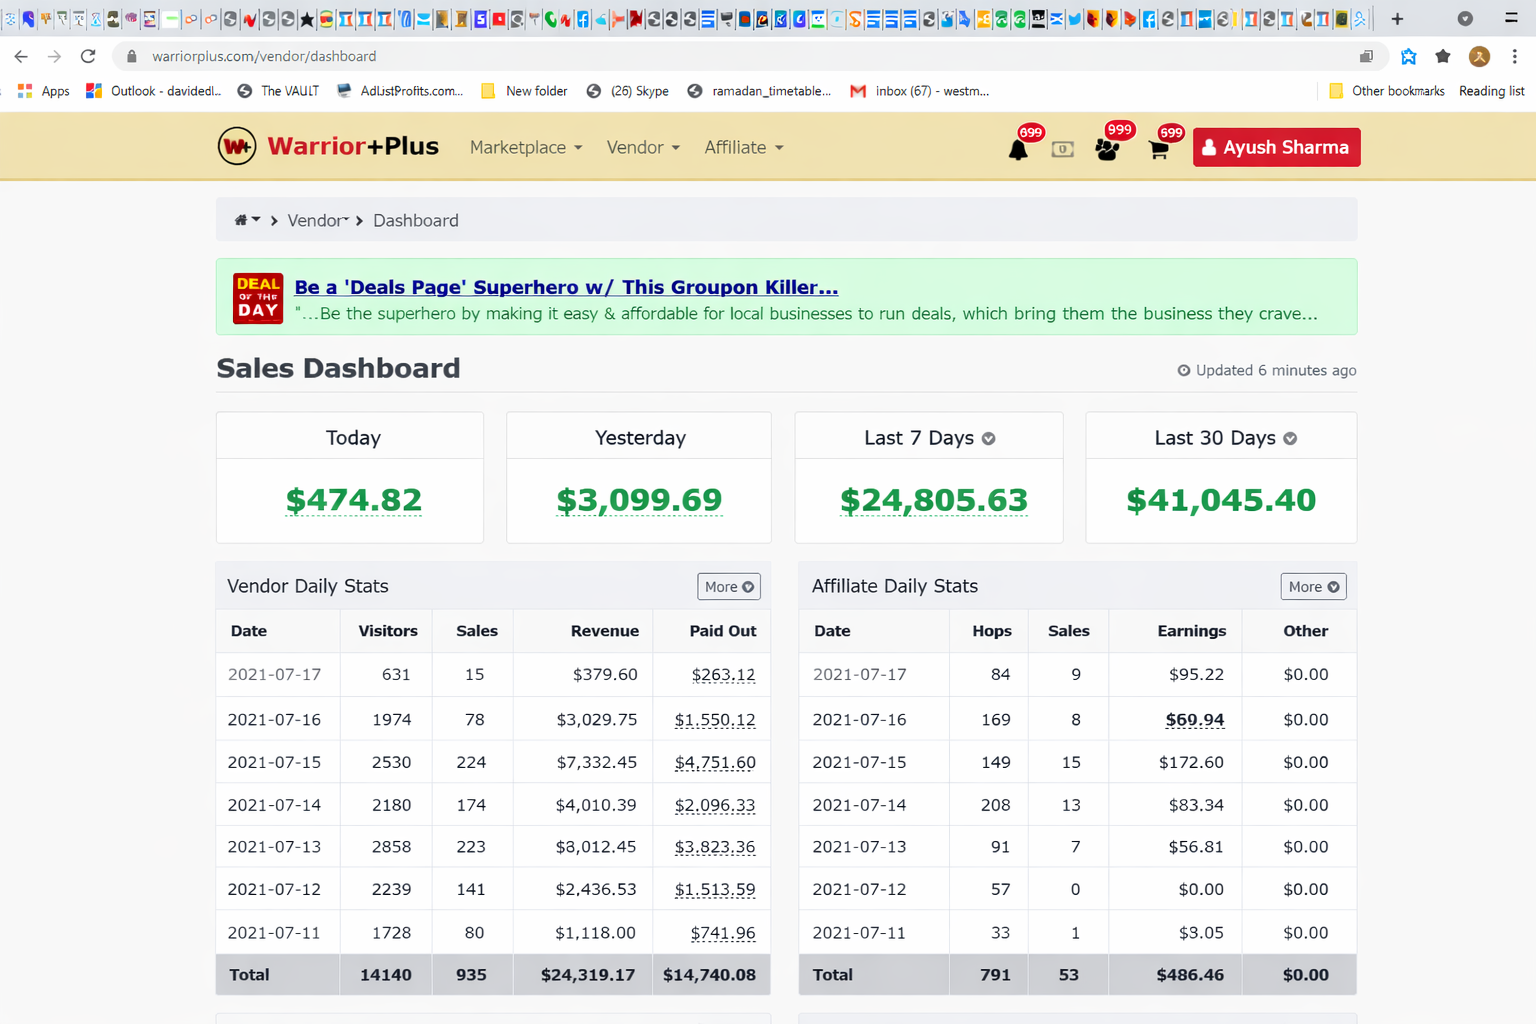1536x1024 pixels.
Task: Click the Ayush Sharma account button
Action: pyautogui.click(x=1276, y=147)
